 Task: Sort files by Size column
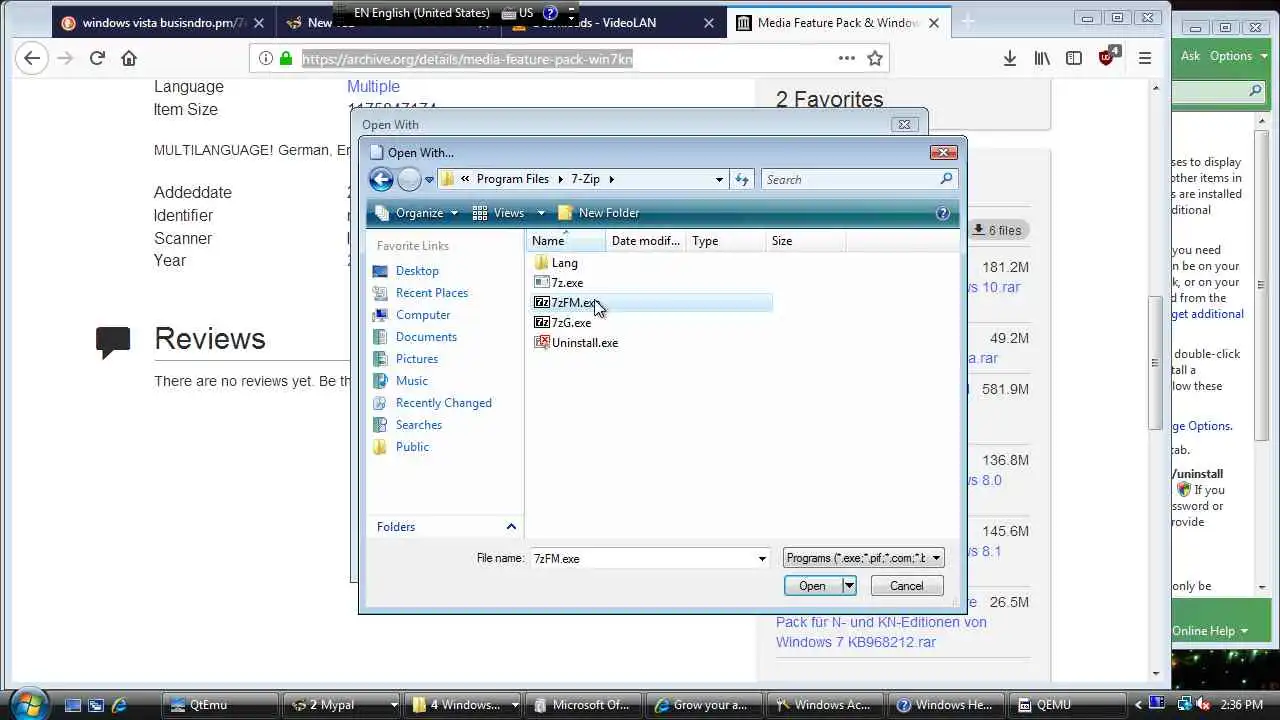[x=805, y=241]
